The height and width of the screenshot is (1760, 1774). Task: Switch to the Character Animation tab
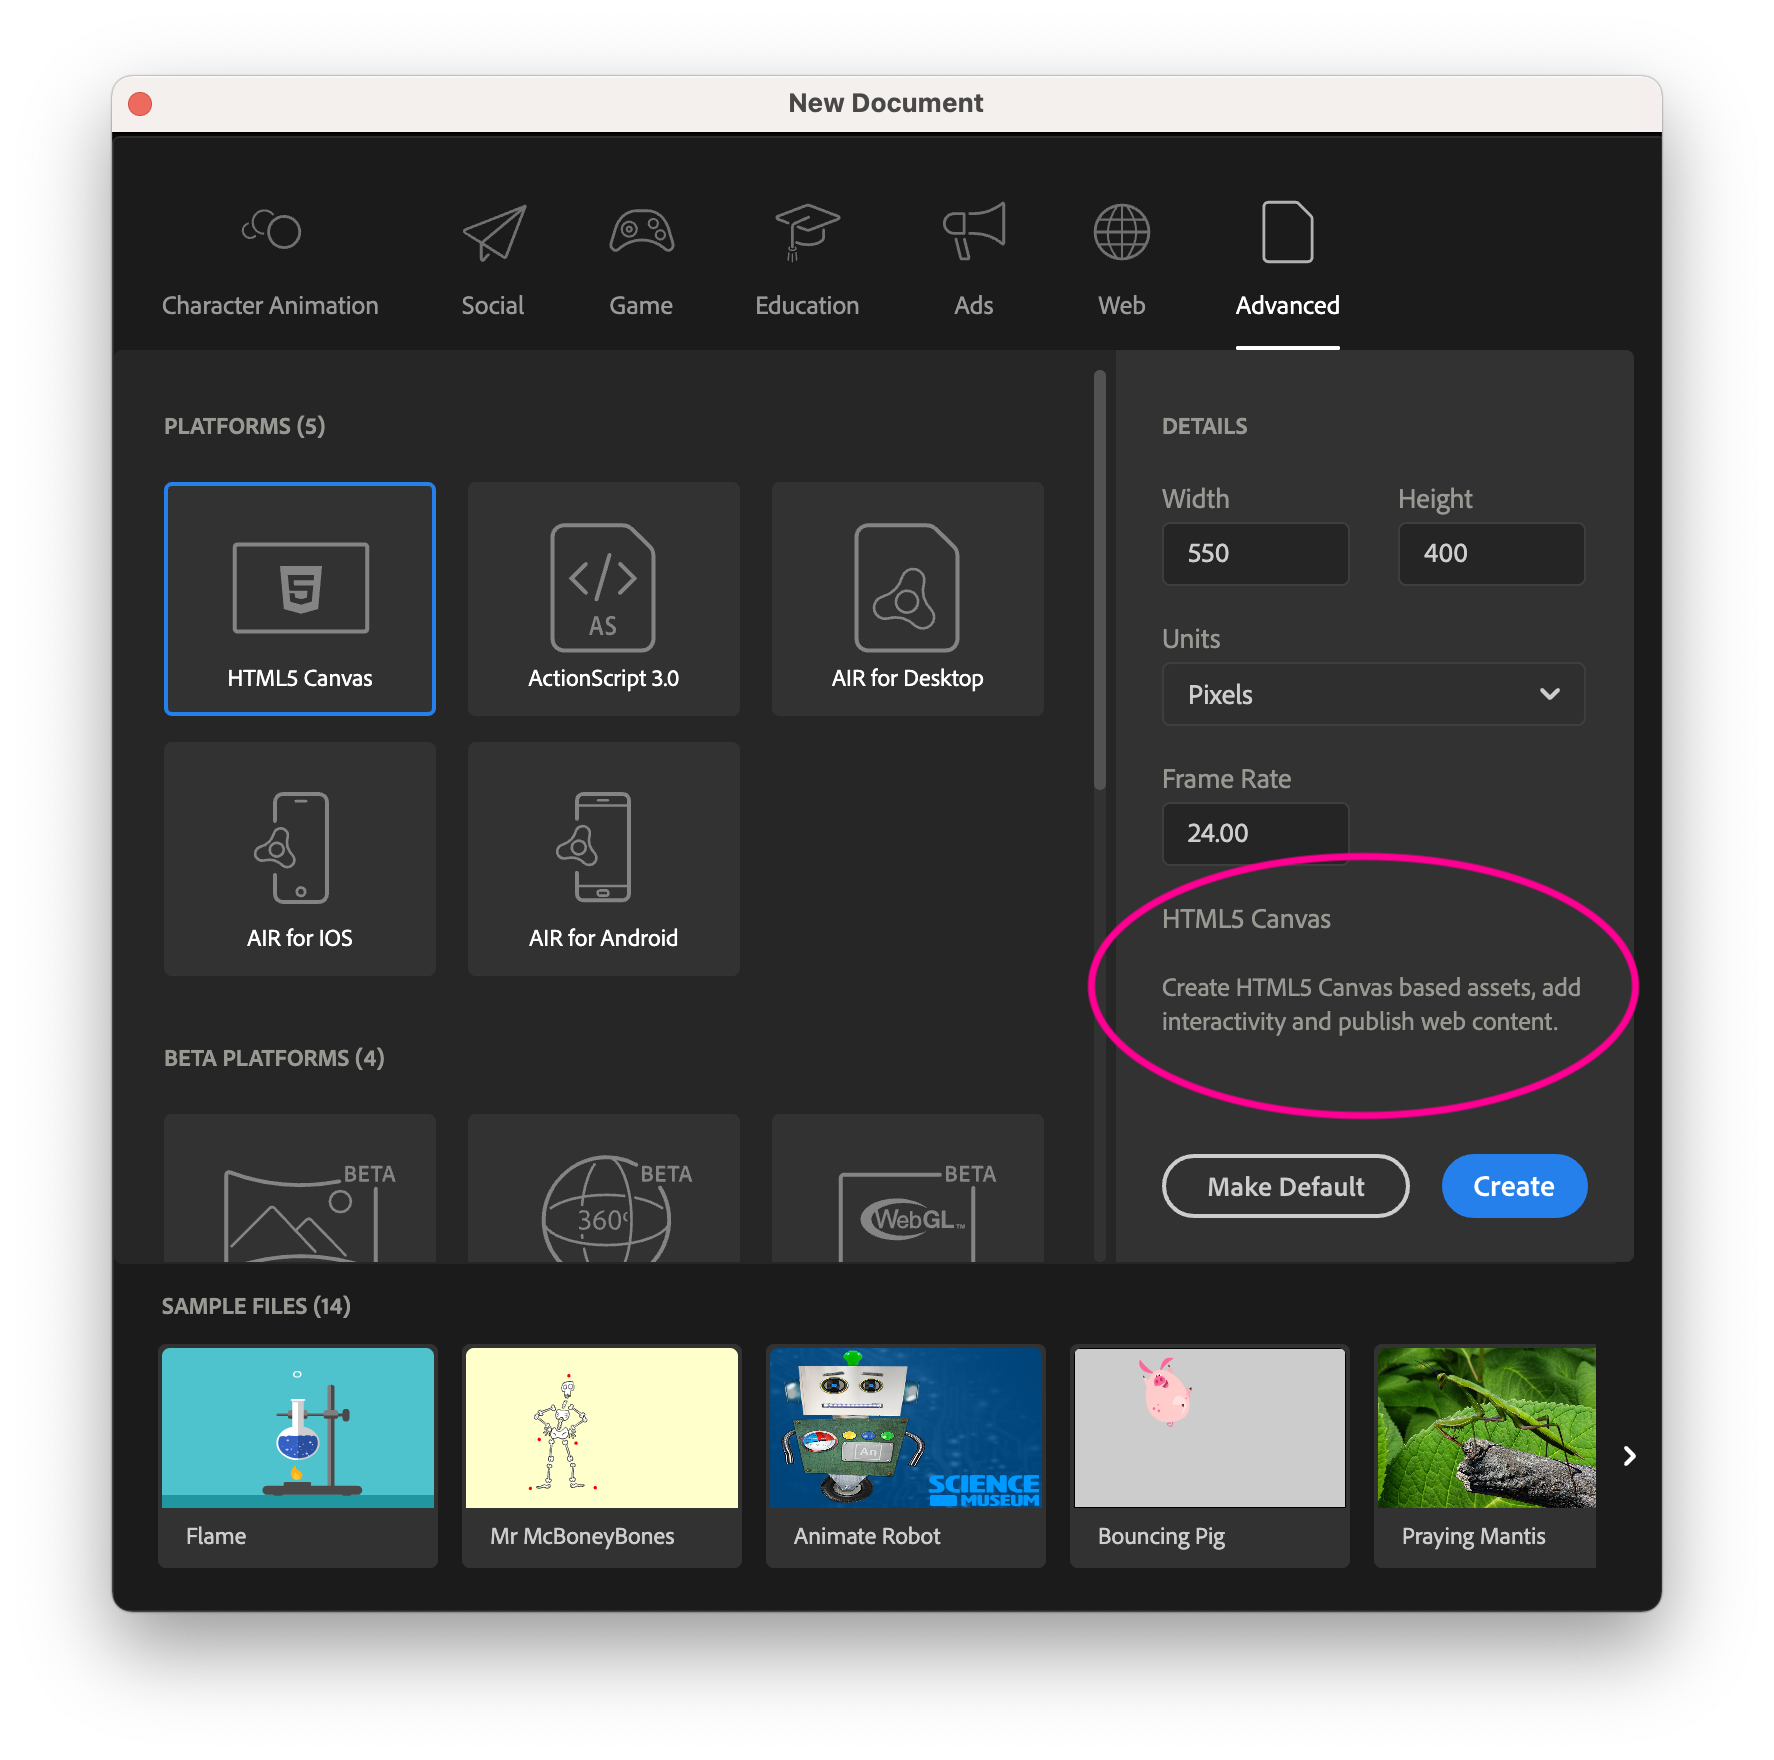pyautogui.click(x=270, y=260)
